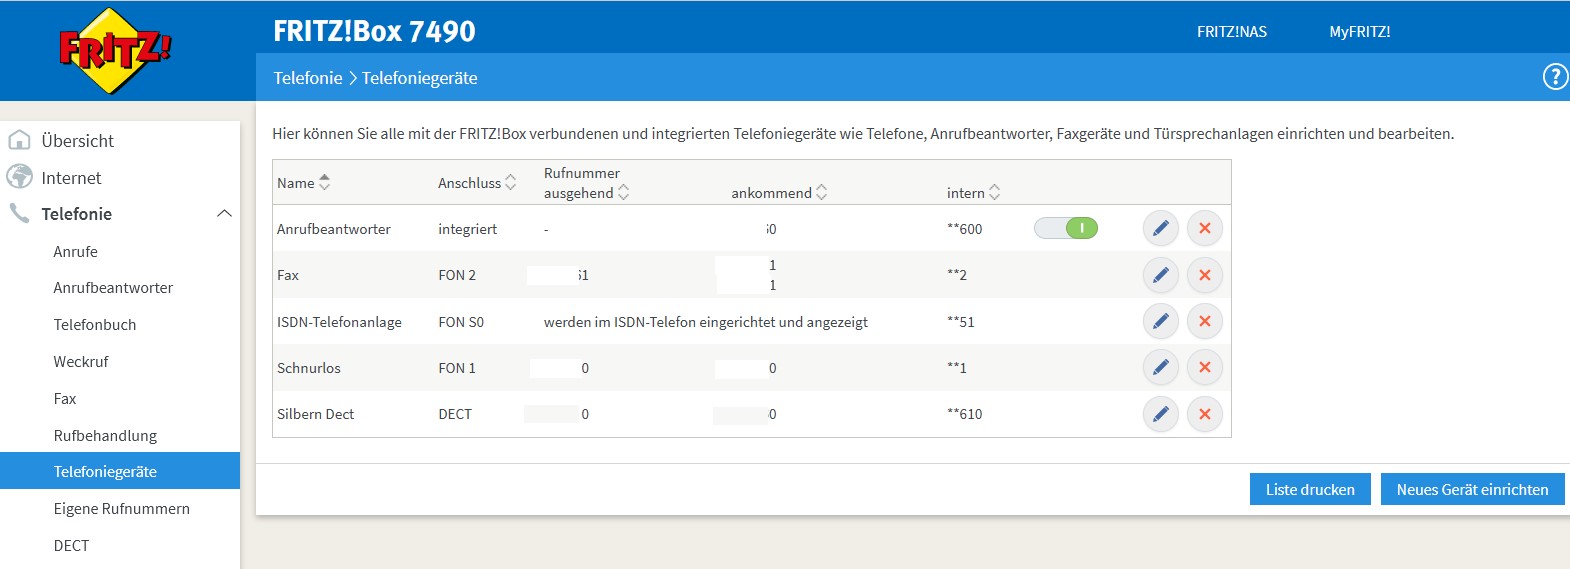Sort the table by Name column arrows
This screenshot has width=1570, height=569.
[x=324, y=183]
